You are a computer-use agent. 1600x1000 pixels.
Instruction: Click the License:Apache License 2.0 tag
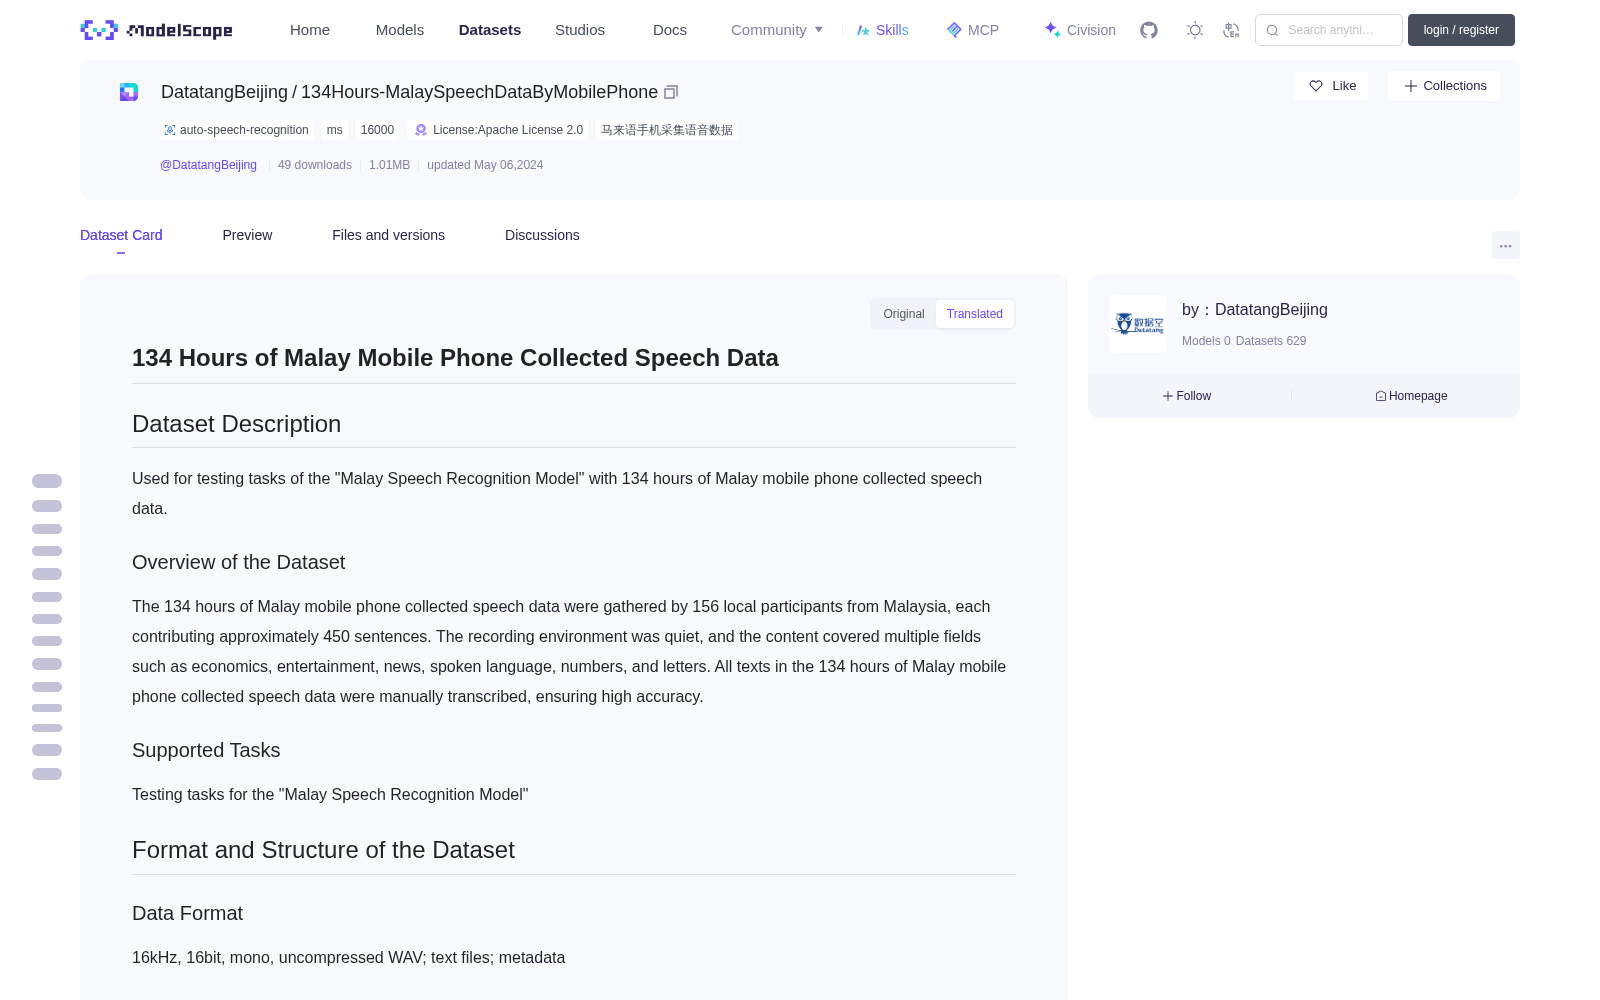pos(499,130)
